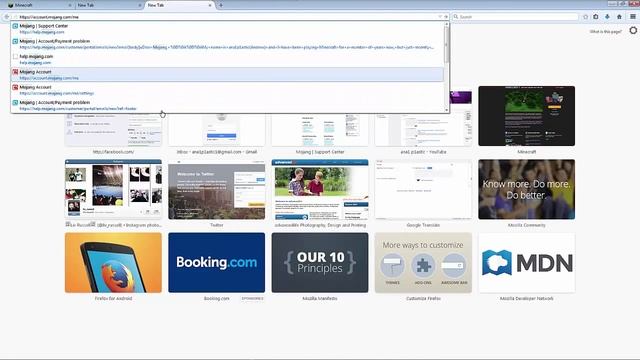This screenshot has height=360, width=640.
Task: Click the Twitter tile caption text
Action: tap(217, 225)
